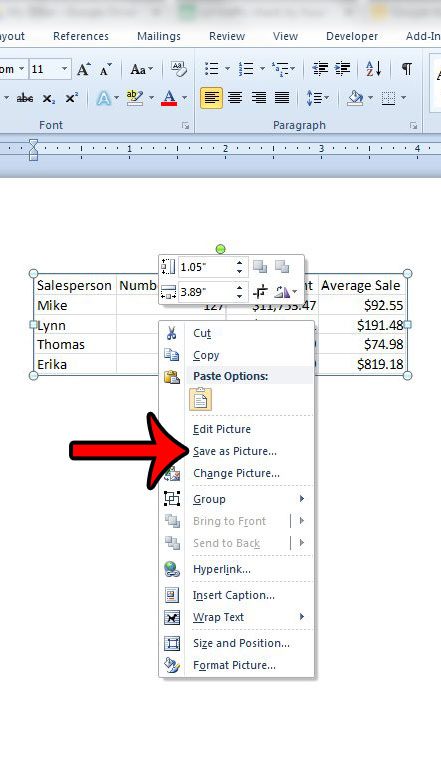
Task: Open the font size 11 dropdown
Action: click(x=64, y=69)
